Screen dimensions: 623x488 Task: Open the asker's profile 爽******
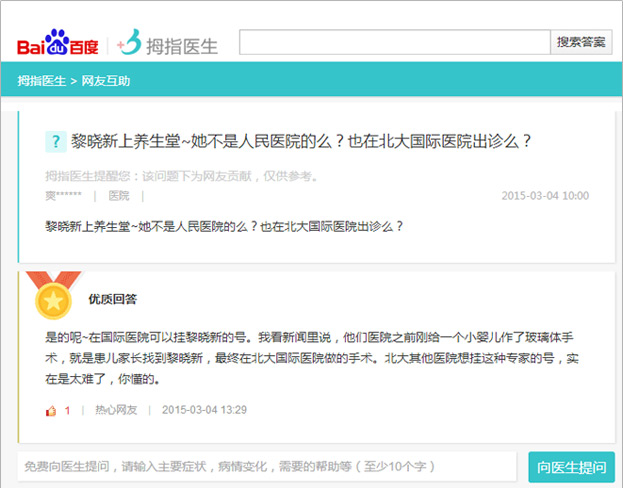pyautogui.click(x=63, y=196)
